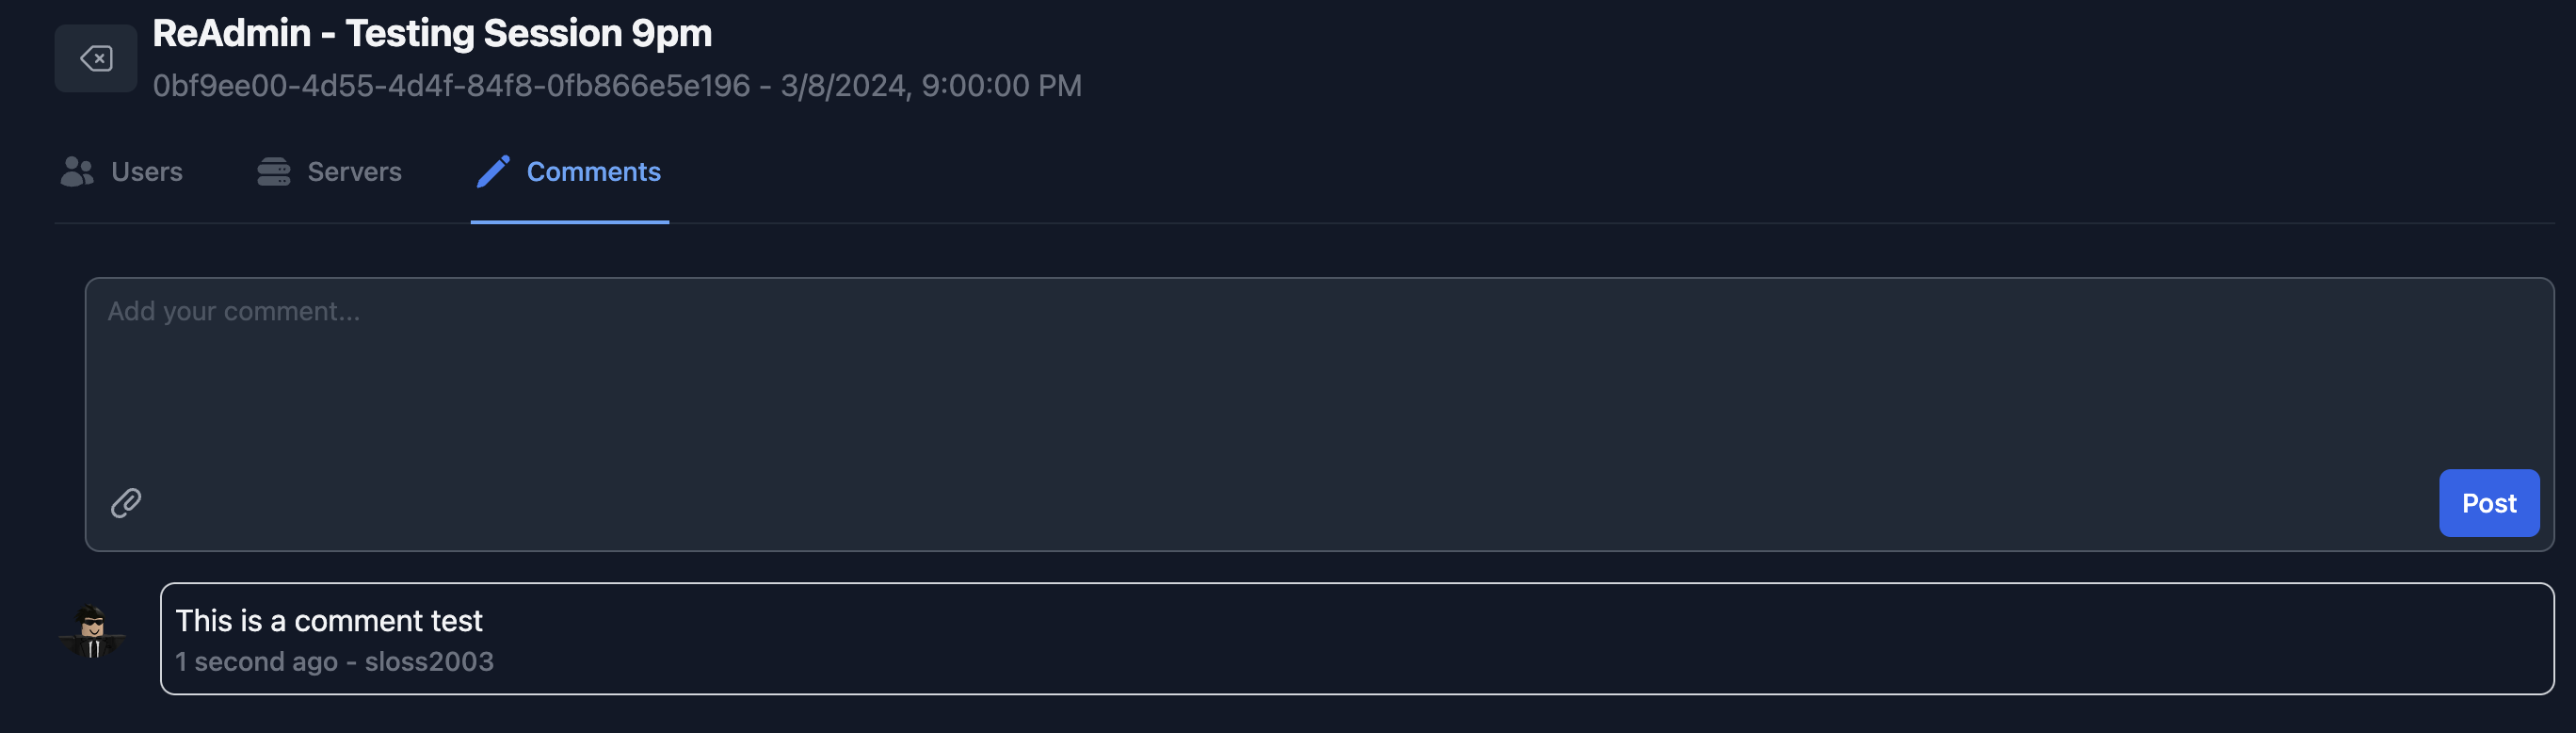The height and width of the screenshot is (733, 2576).
Task: Click the '1 second ago - sloss2003' timestamp
Action: (334, 661)
